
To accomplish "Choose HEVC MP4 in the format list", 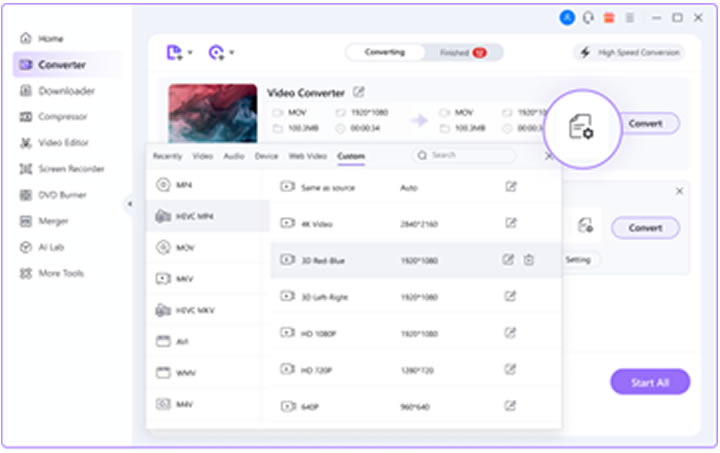I will [208, 216].
